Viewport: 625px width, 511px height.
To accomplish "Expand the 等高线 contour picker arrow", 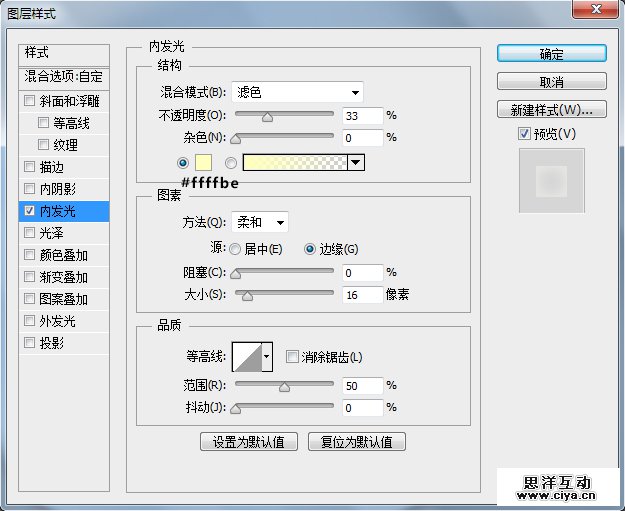I will click(267, 356).
